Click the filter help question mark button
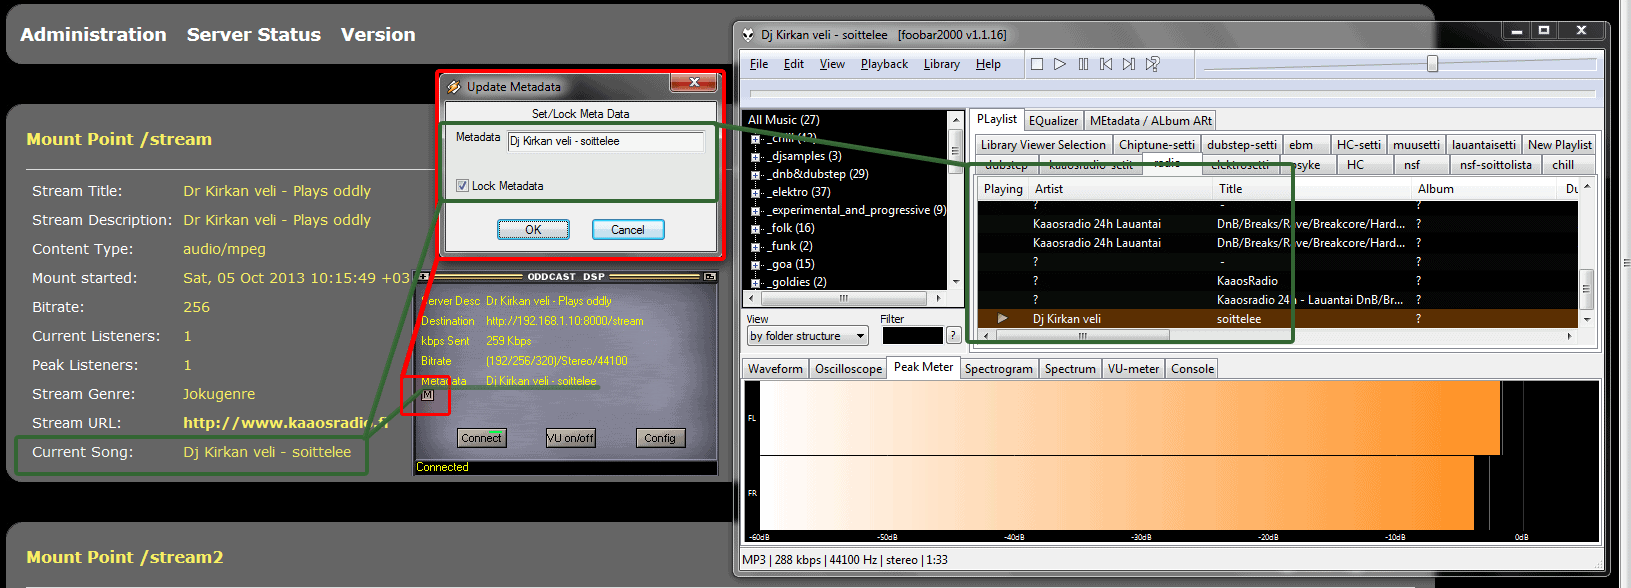 click(x=953, y=335)
